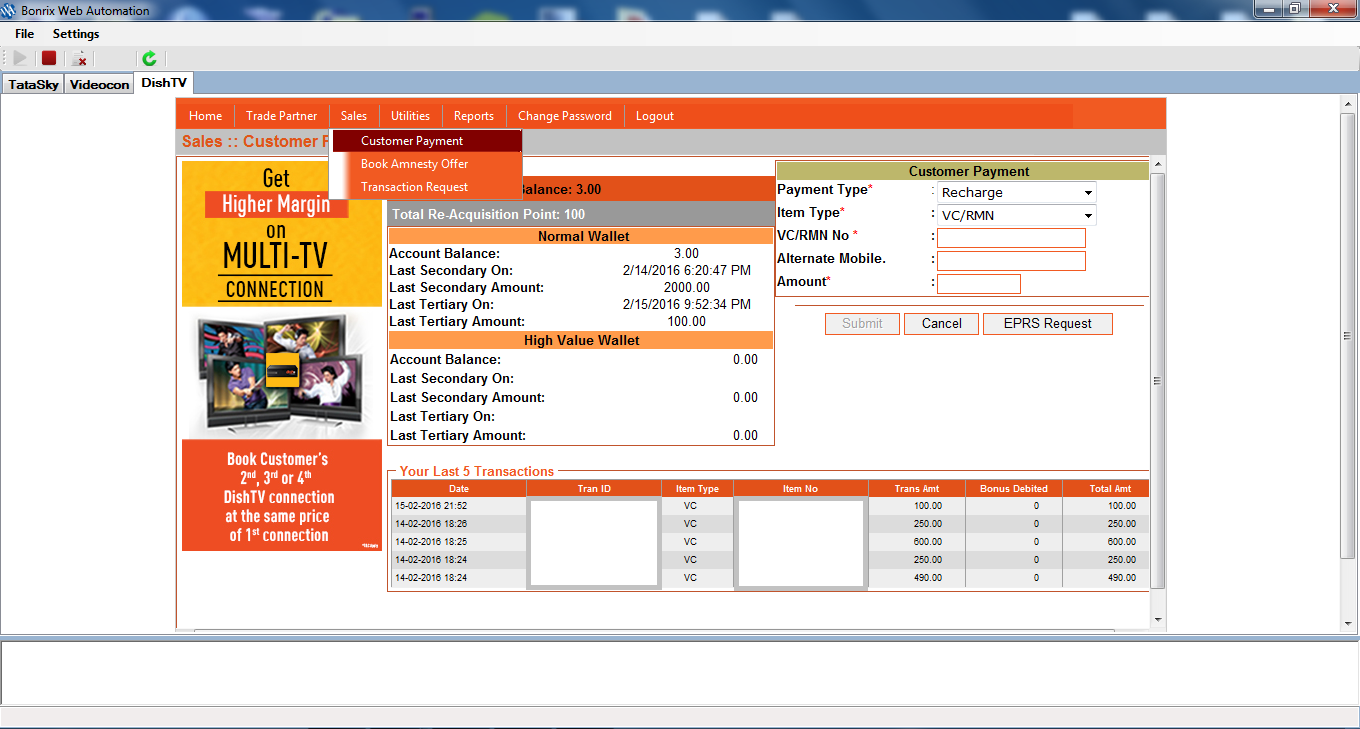Click the EPRS Request button

[1047, 324]
